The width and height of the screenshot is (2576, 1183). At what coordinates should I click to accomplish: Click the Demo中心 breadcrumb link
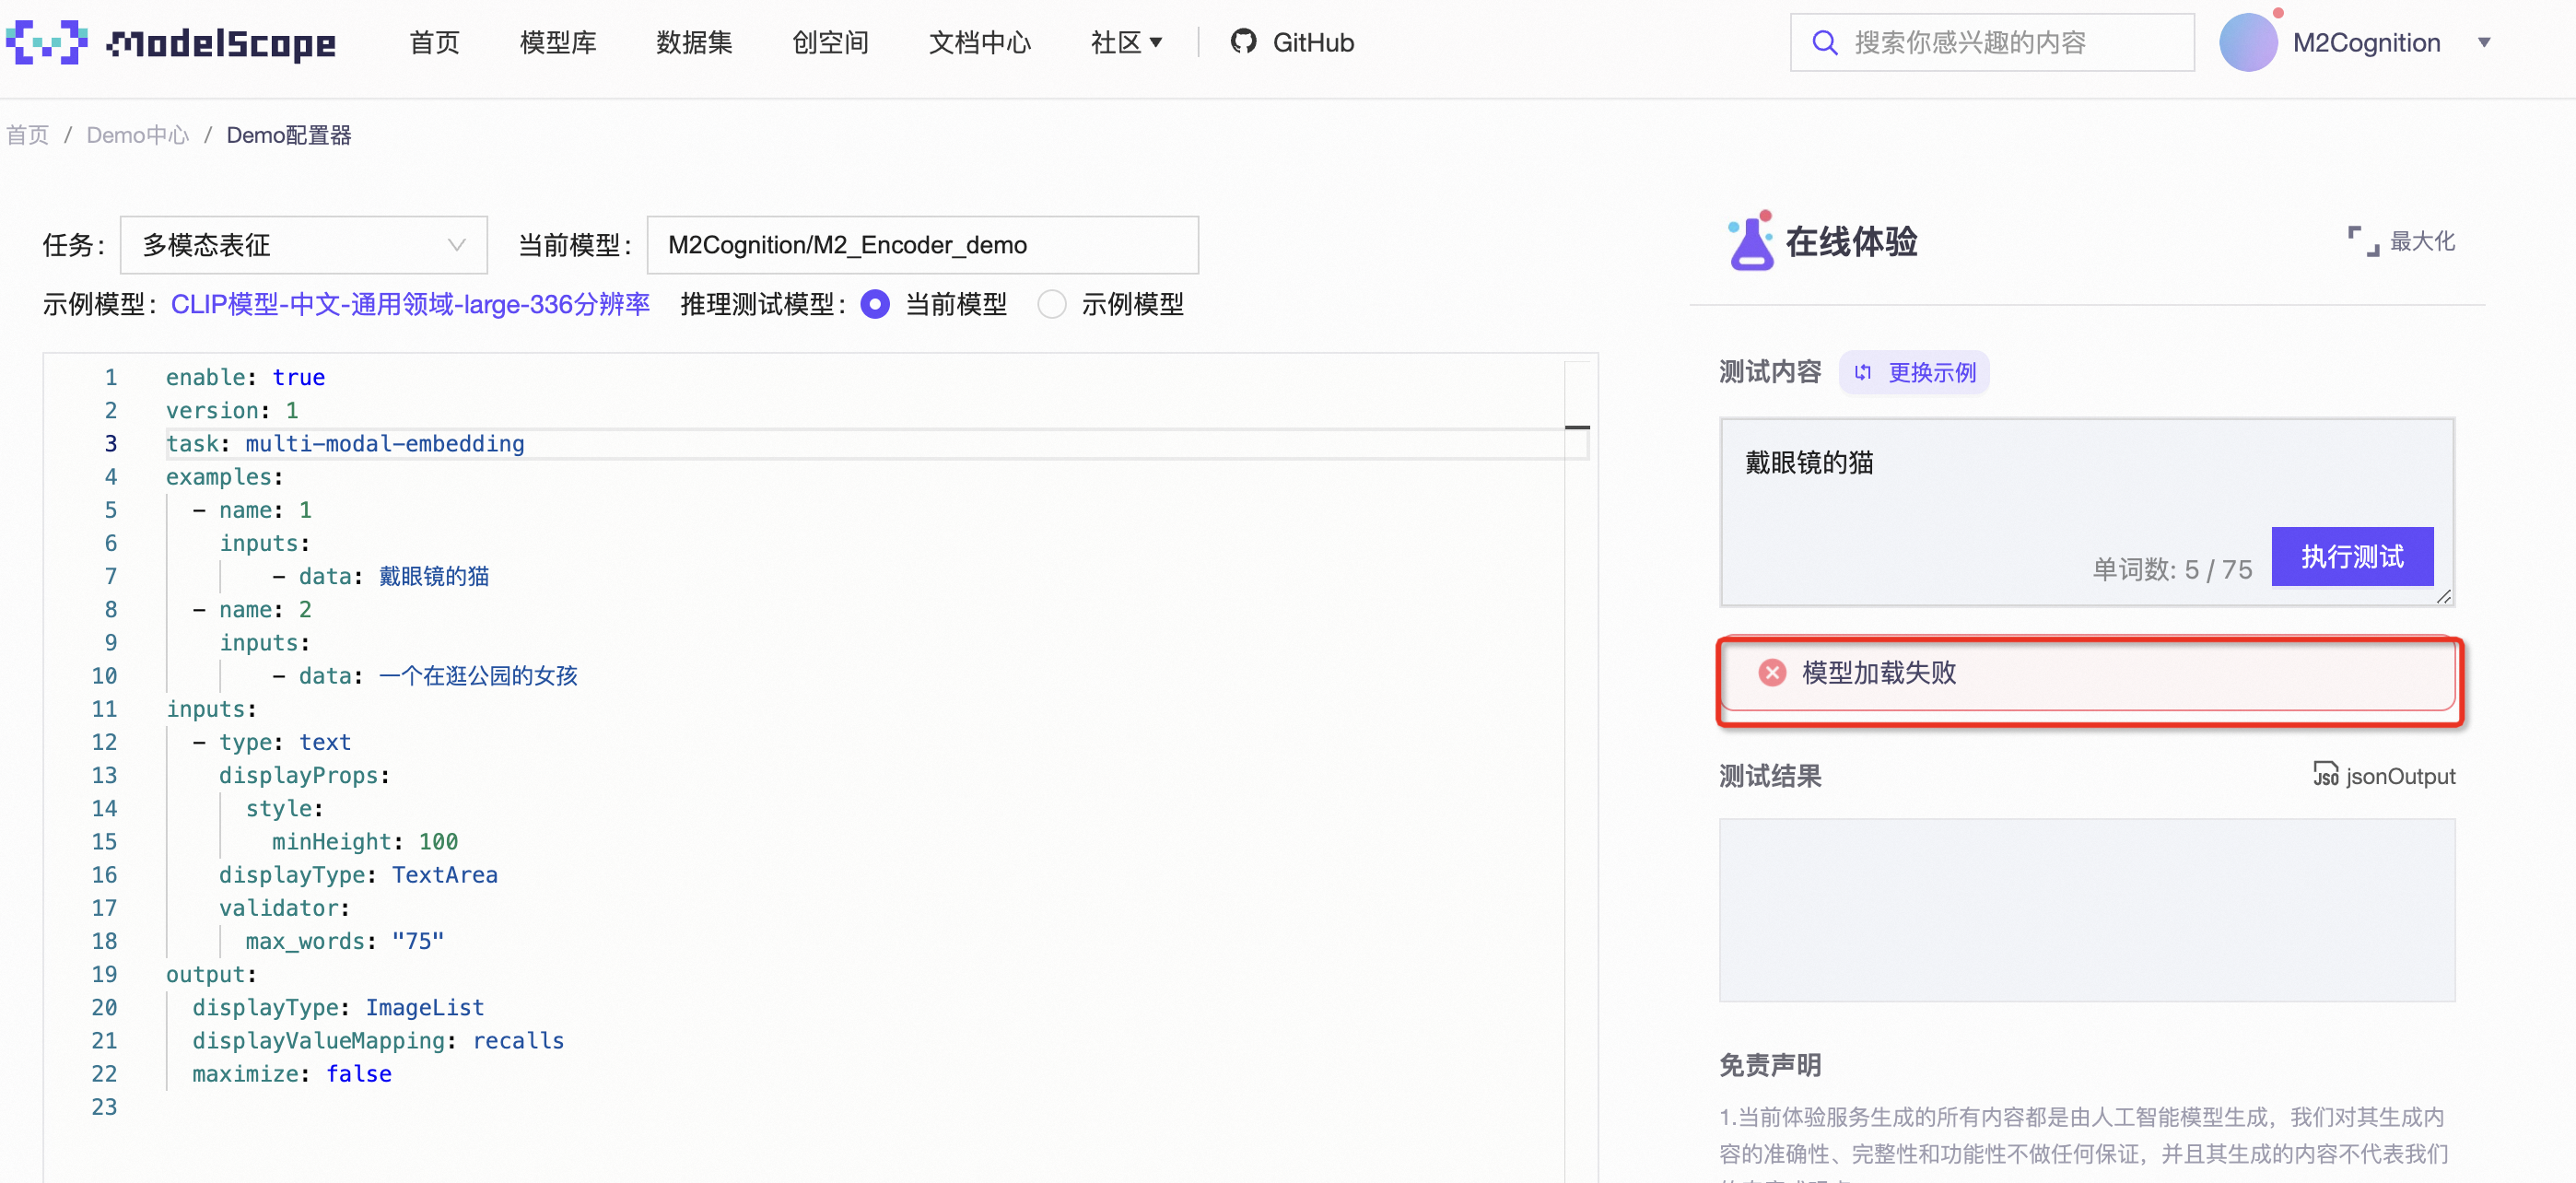tap(137, 135)
